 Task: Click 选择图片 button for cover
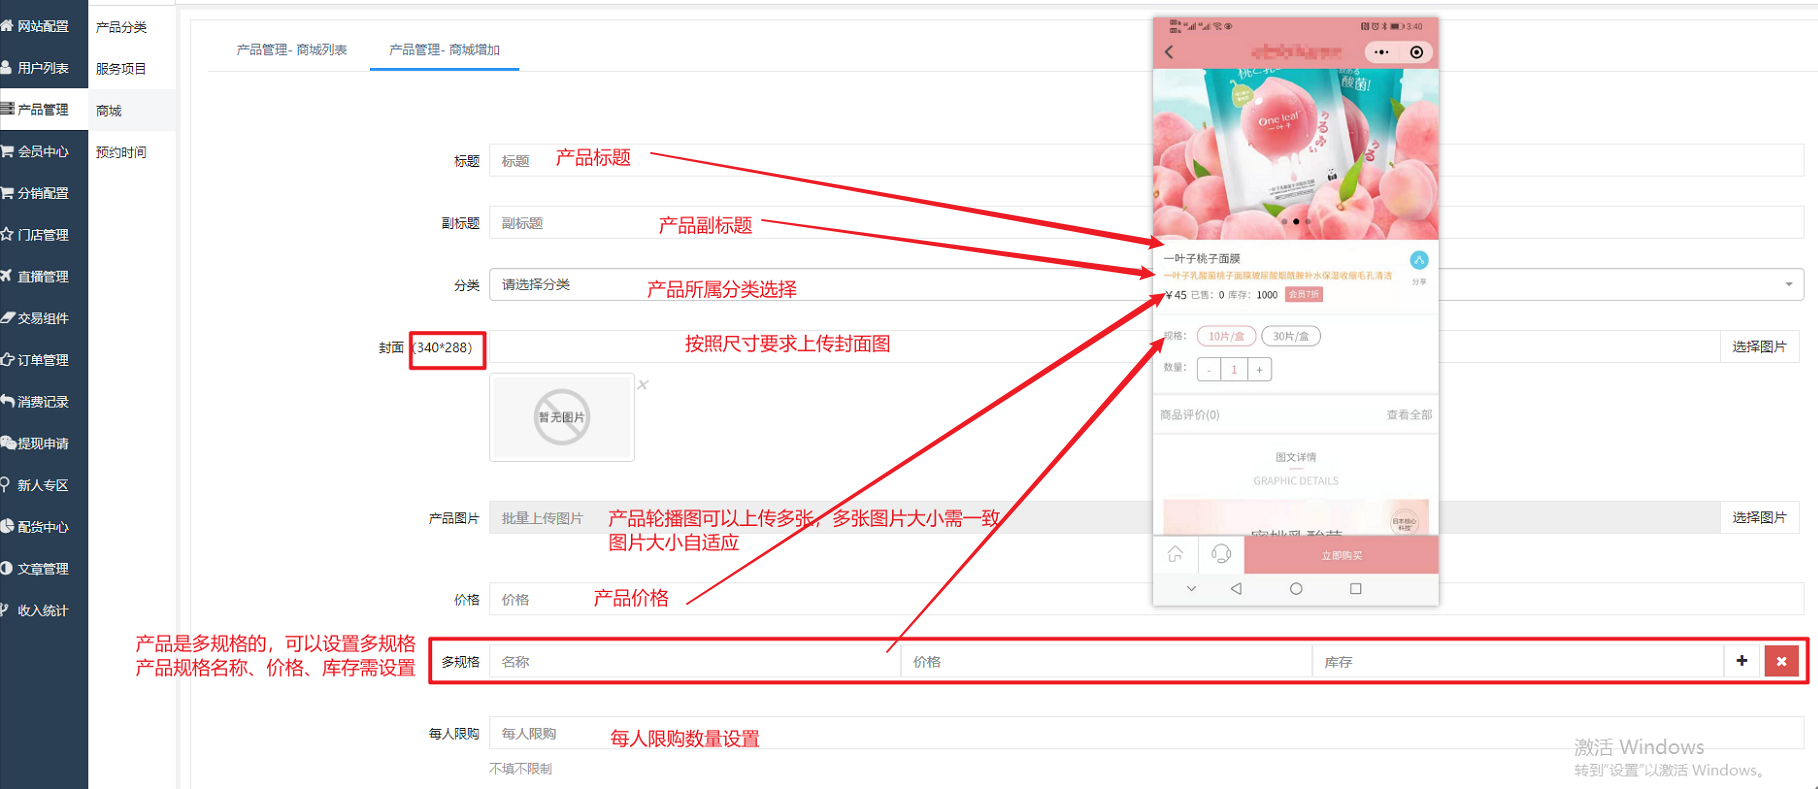[1759, 346]
